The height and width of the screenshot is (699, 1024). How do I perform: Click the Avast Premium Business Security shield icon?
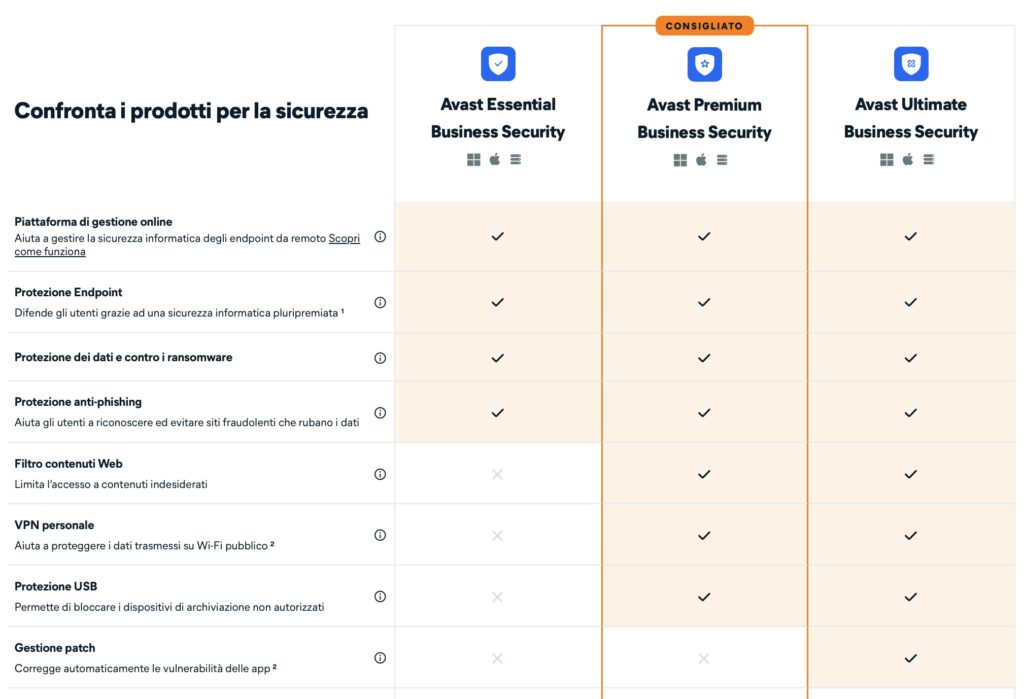704,64
